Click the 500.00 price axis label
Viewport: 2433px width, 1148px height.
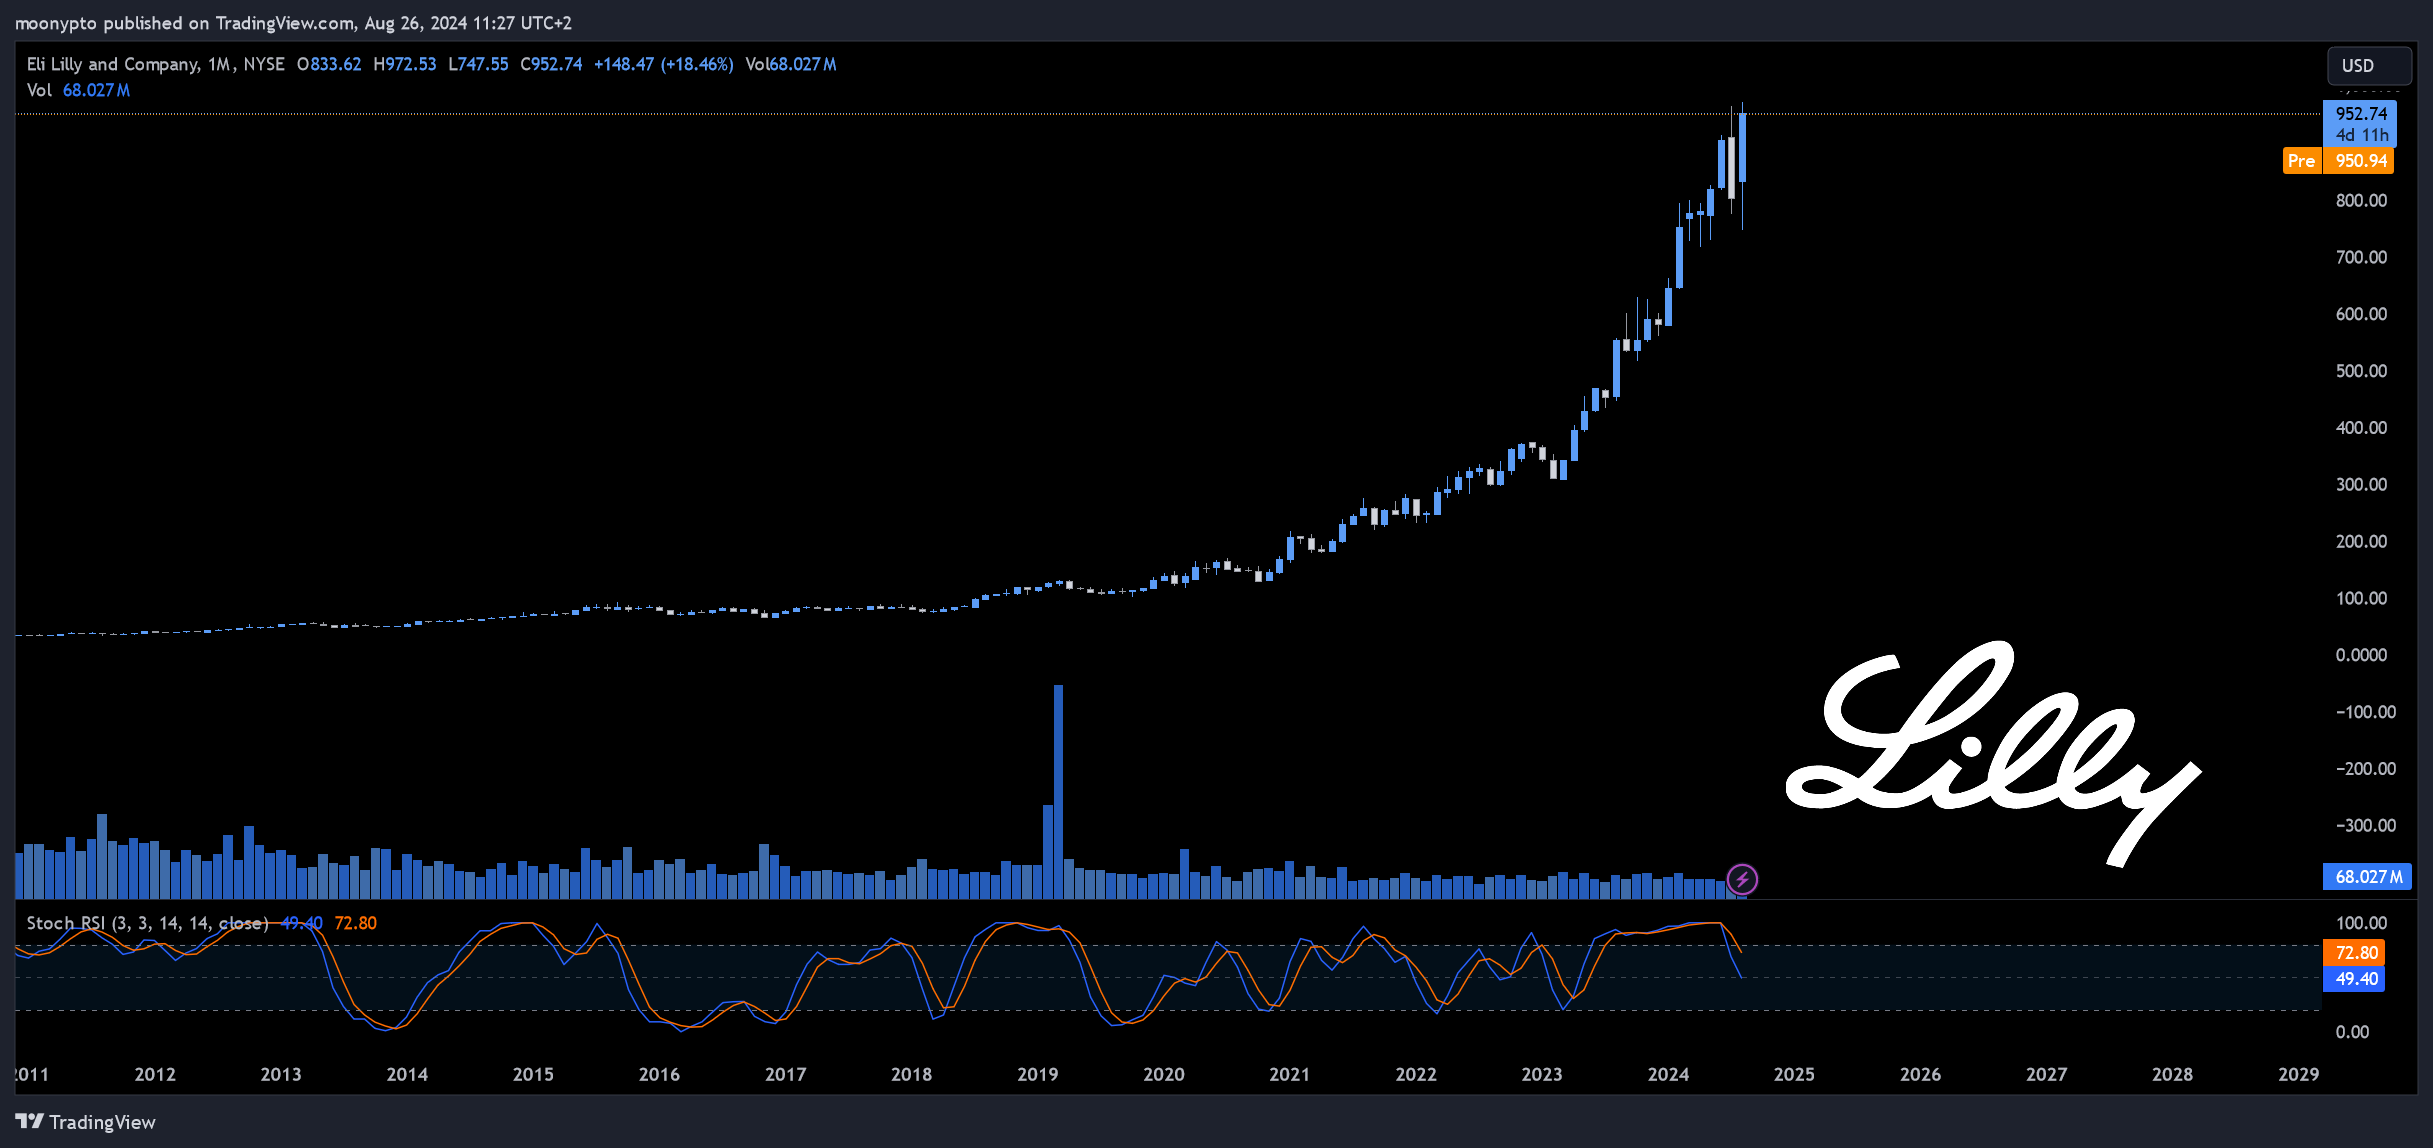[x=2361, y=371]
